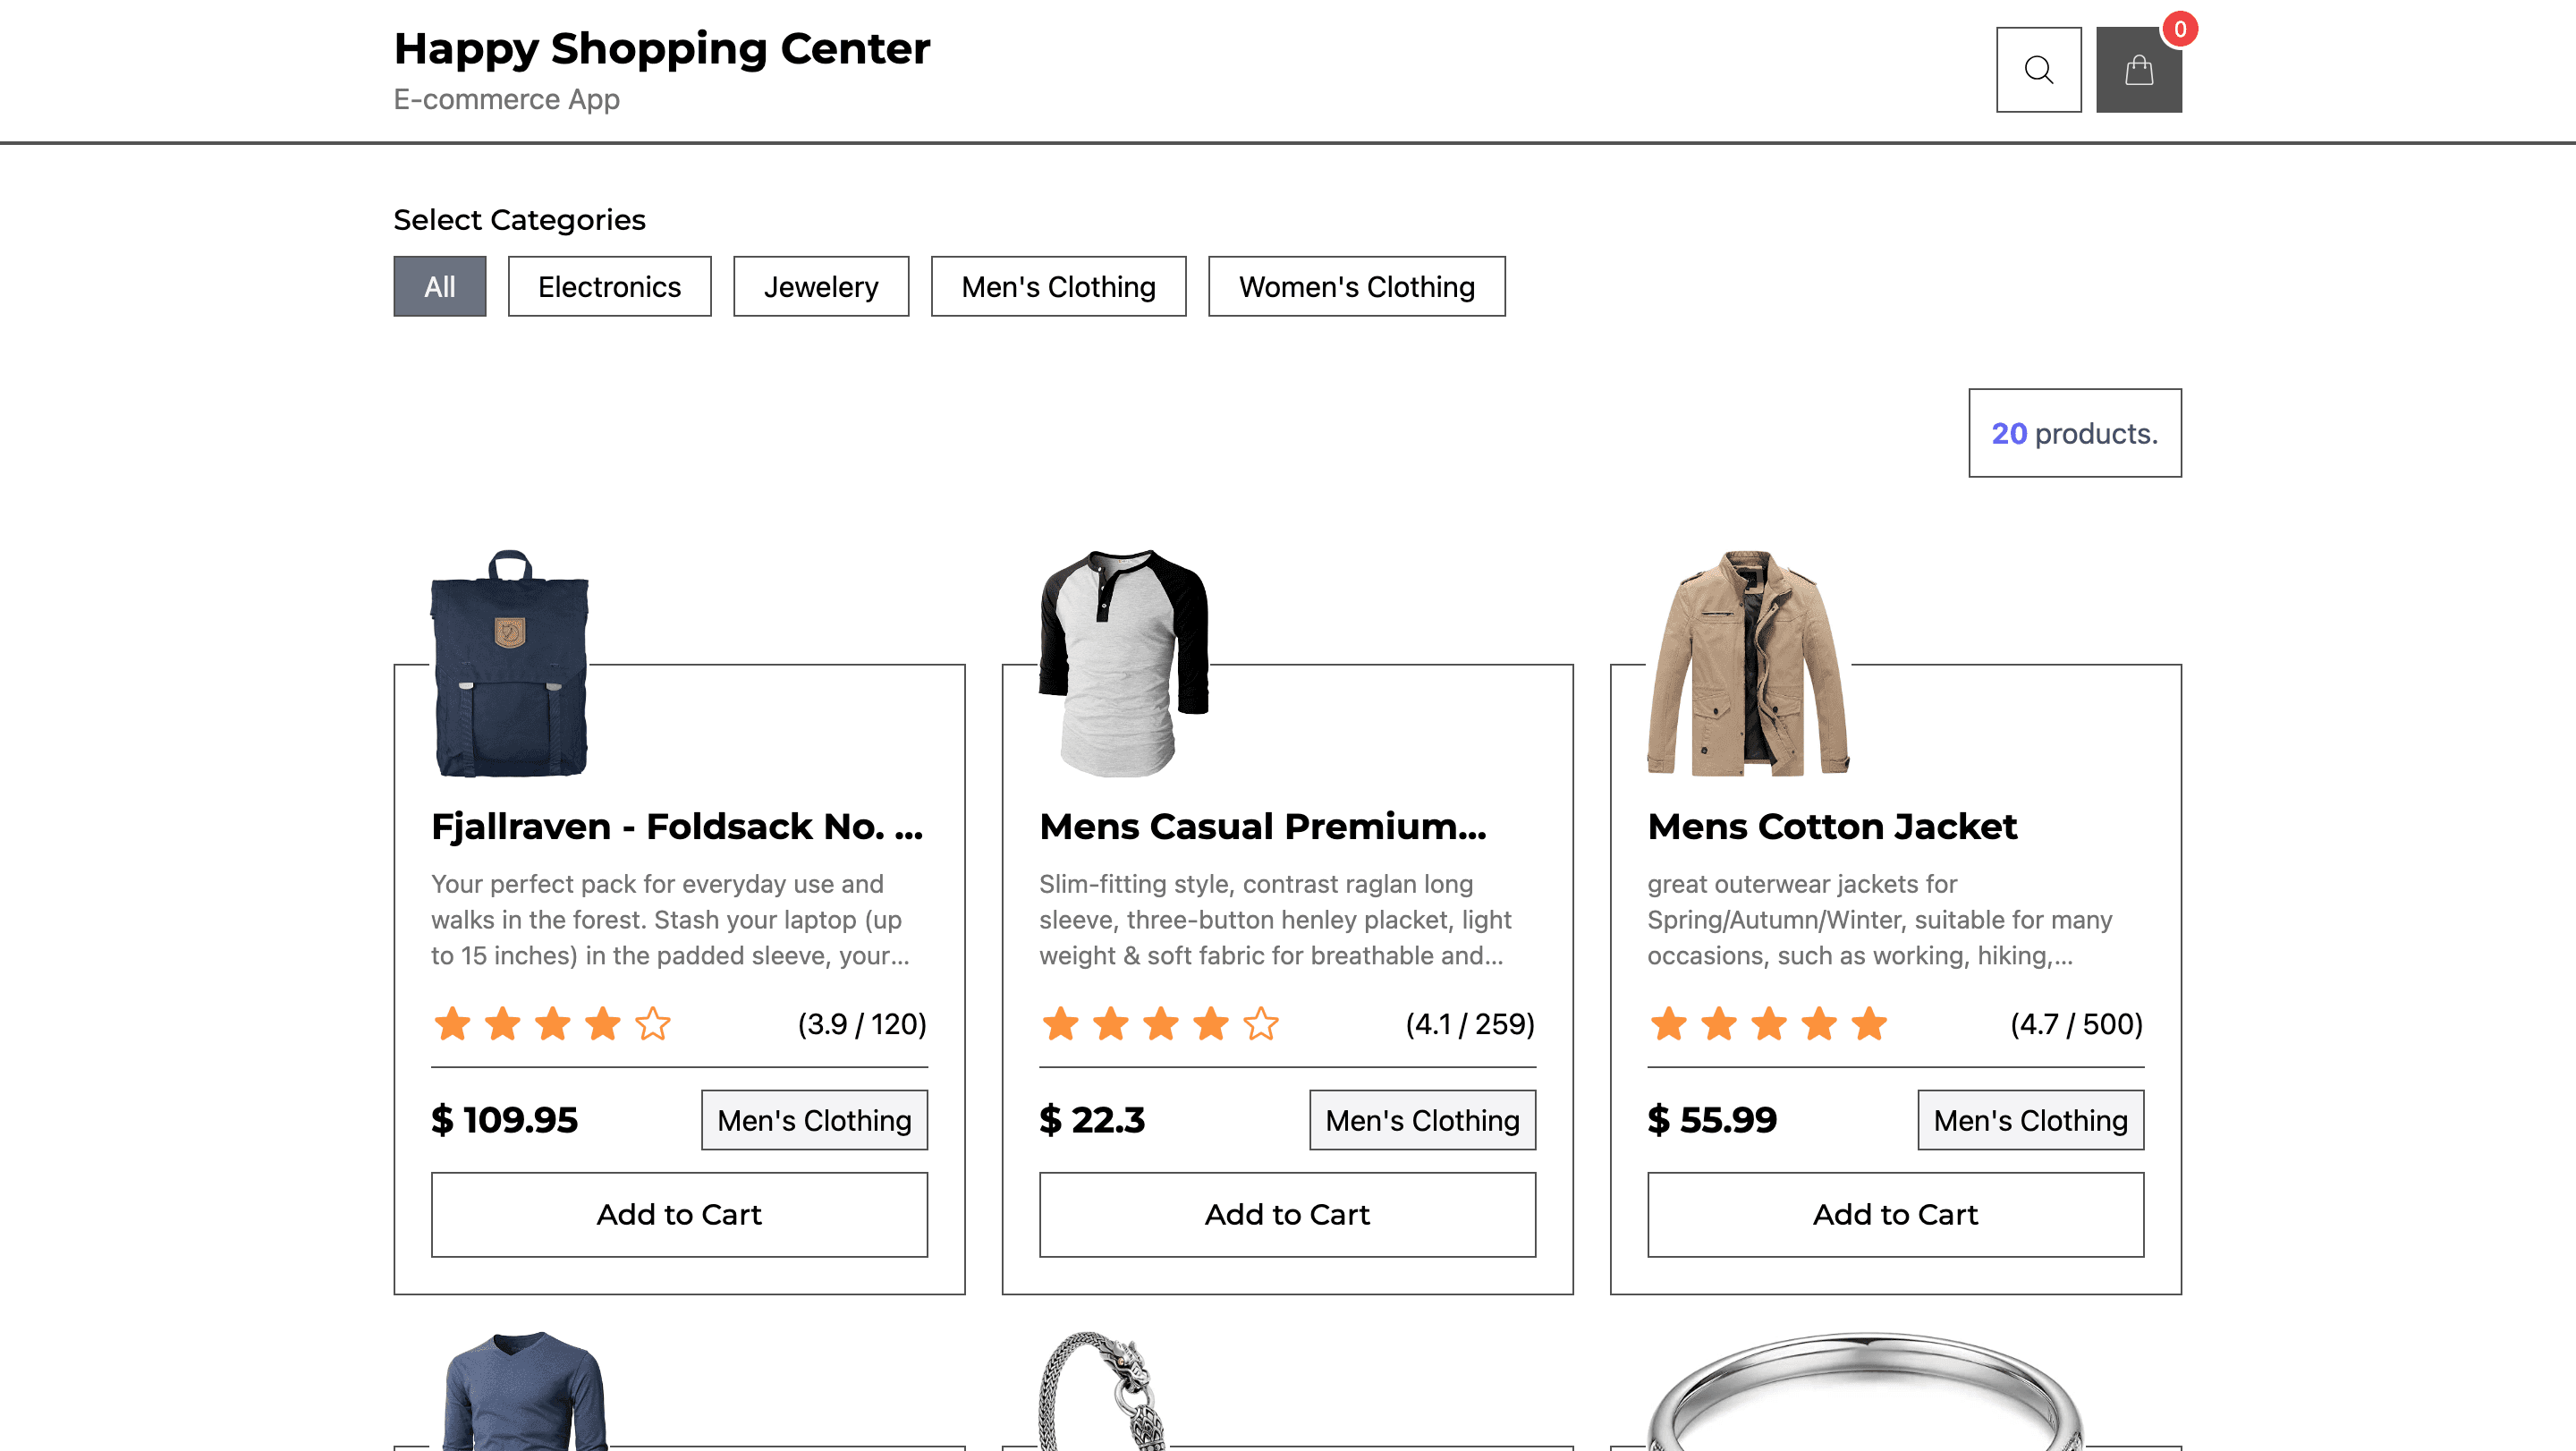Click the Happy Shopping Center title
The height and width of the screenshot is (1451, 2576).
[661, 48]
